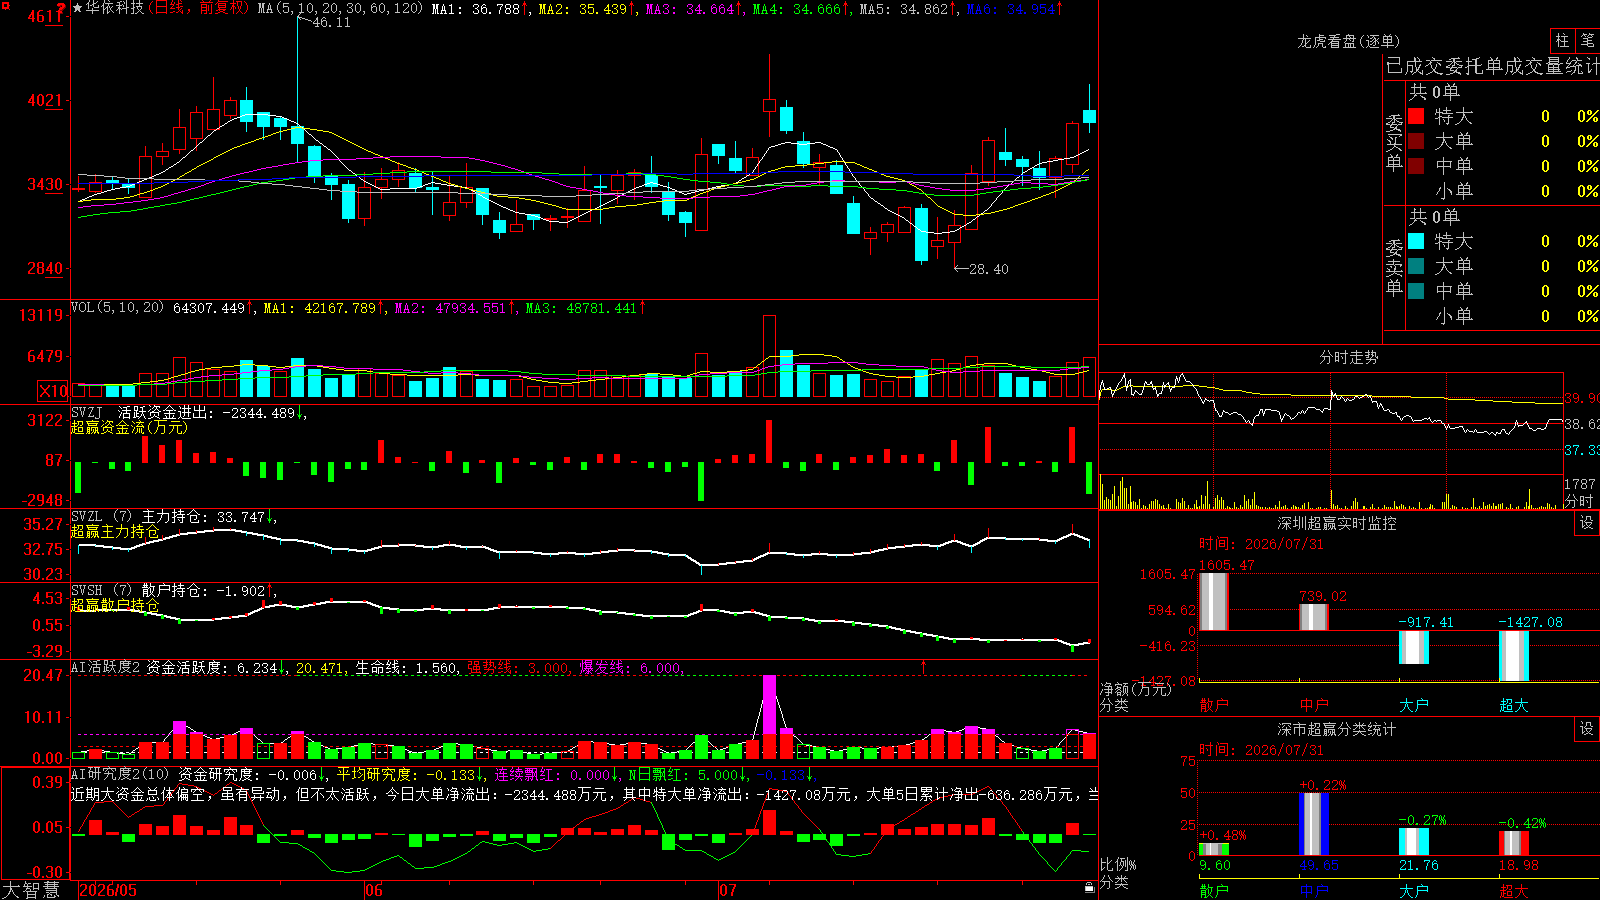The image size is (1600, 900).
Task: Click the dark red 大单 buy-order swatch
Action: tap(1416, 141)
